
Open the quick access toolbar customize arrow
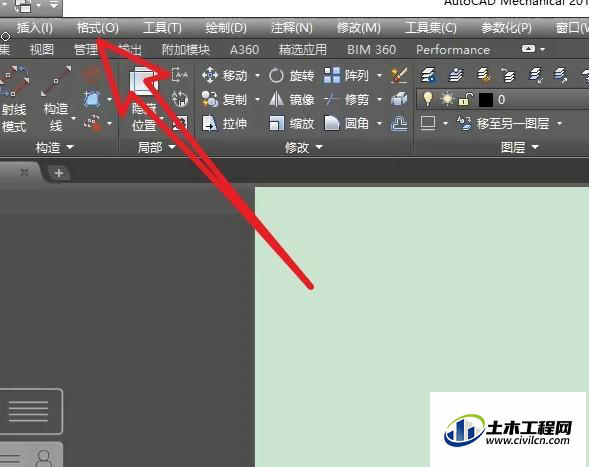54,5
